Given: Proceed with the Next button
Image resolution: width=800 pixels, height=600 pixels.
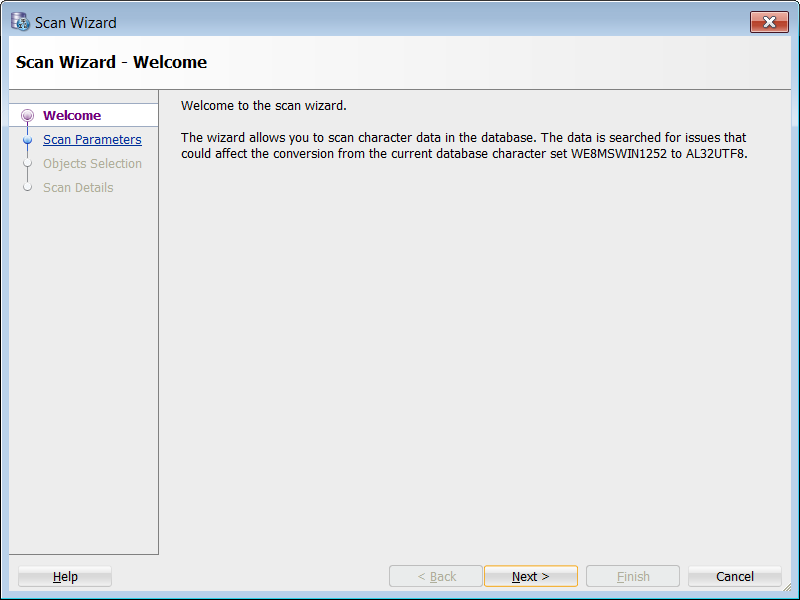Looking at the screenshot, I should (x=530, y=577).
